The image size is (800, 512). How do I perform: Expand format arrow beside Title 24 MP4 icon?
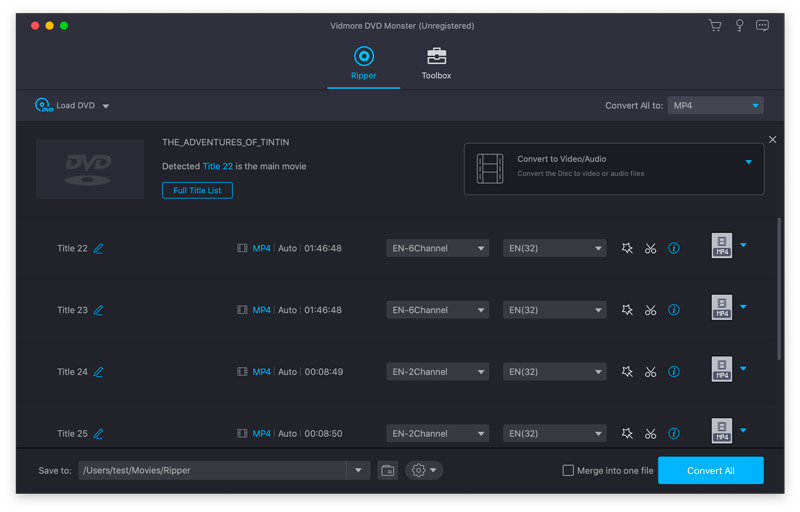pyautogui.click(x=743, y=368)
